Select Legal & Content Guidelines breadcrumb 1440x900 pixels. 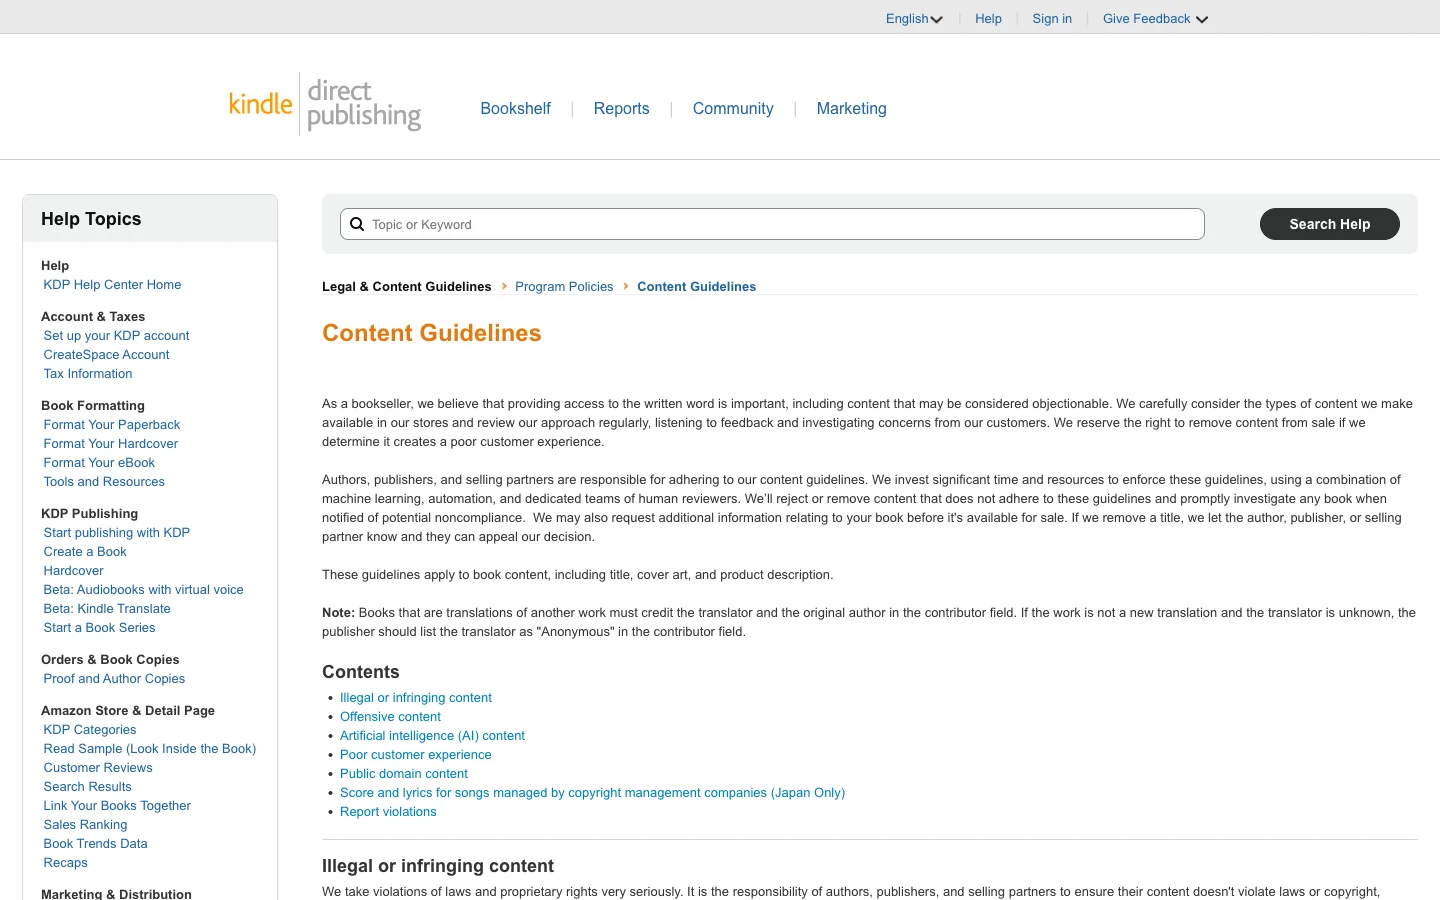tap(406, 286)
